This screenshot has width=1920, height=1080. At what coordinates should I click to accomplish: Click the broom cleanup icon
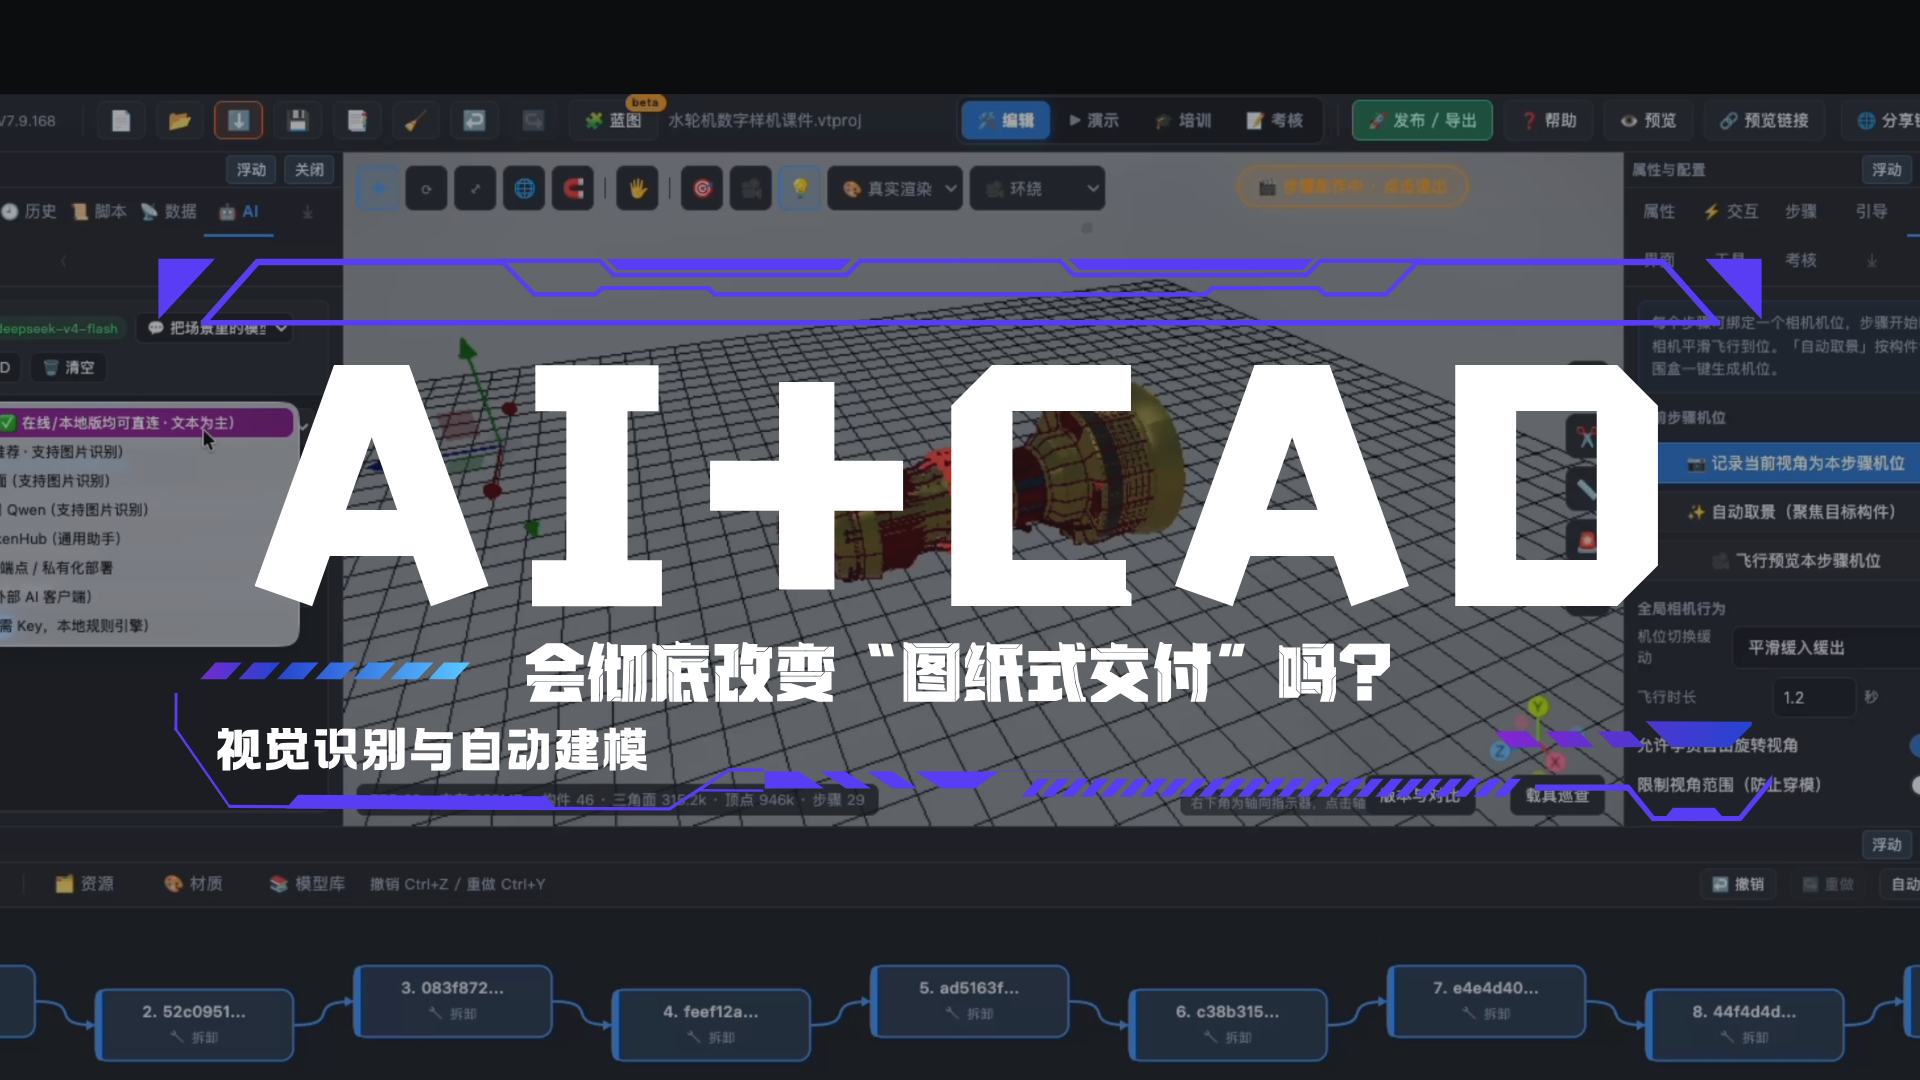(x=415, y=121)
